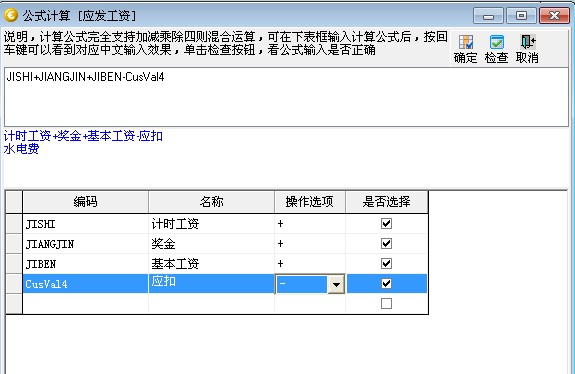The image size is (575, 374).
Task: Close the 公式计算 window
Action: click(x=554, y=16)
